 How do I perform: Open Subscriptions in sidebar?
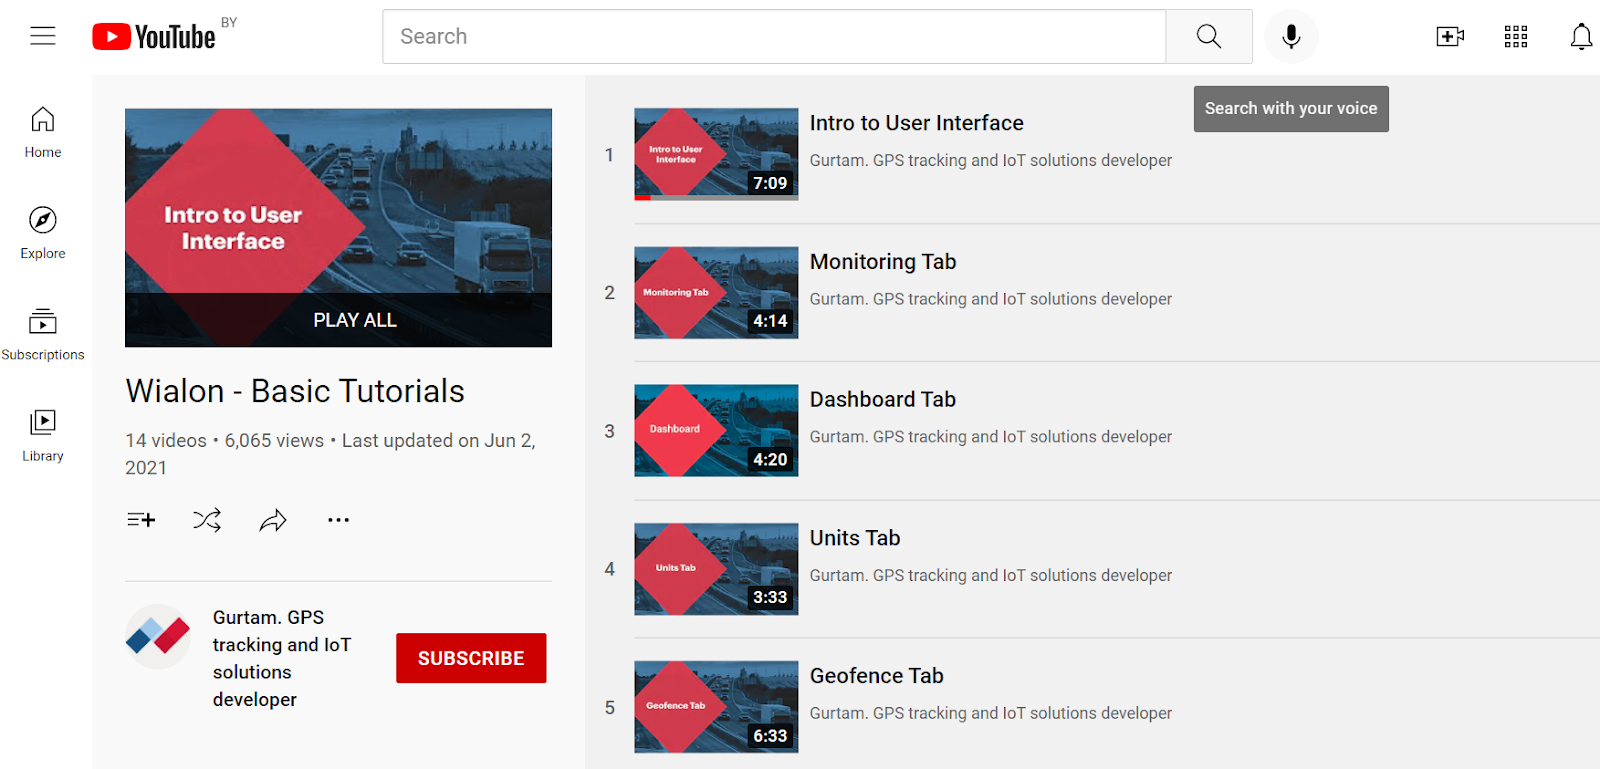[x=43, y=334]
